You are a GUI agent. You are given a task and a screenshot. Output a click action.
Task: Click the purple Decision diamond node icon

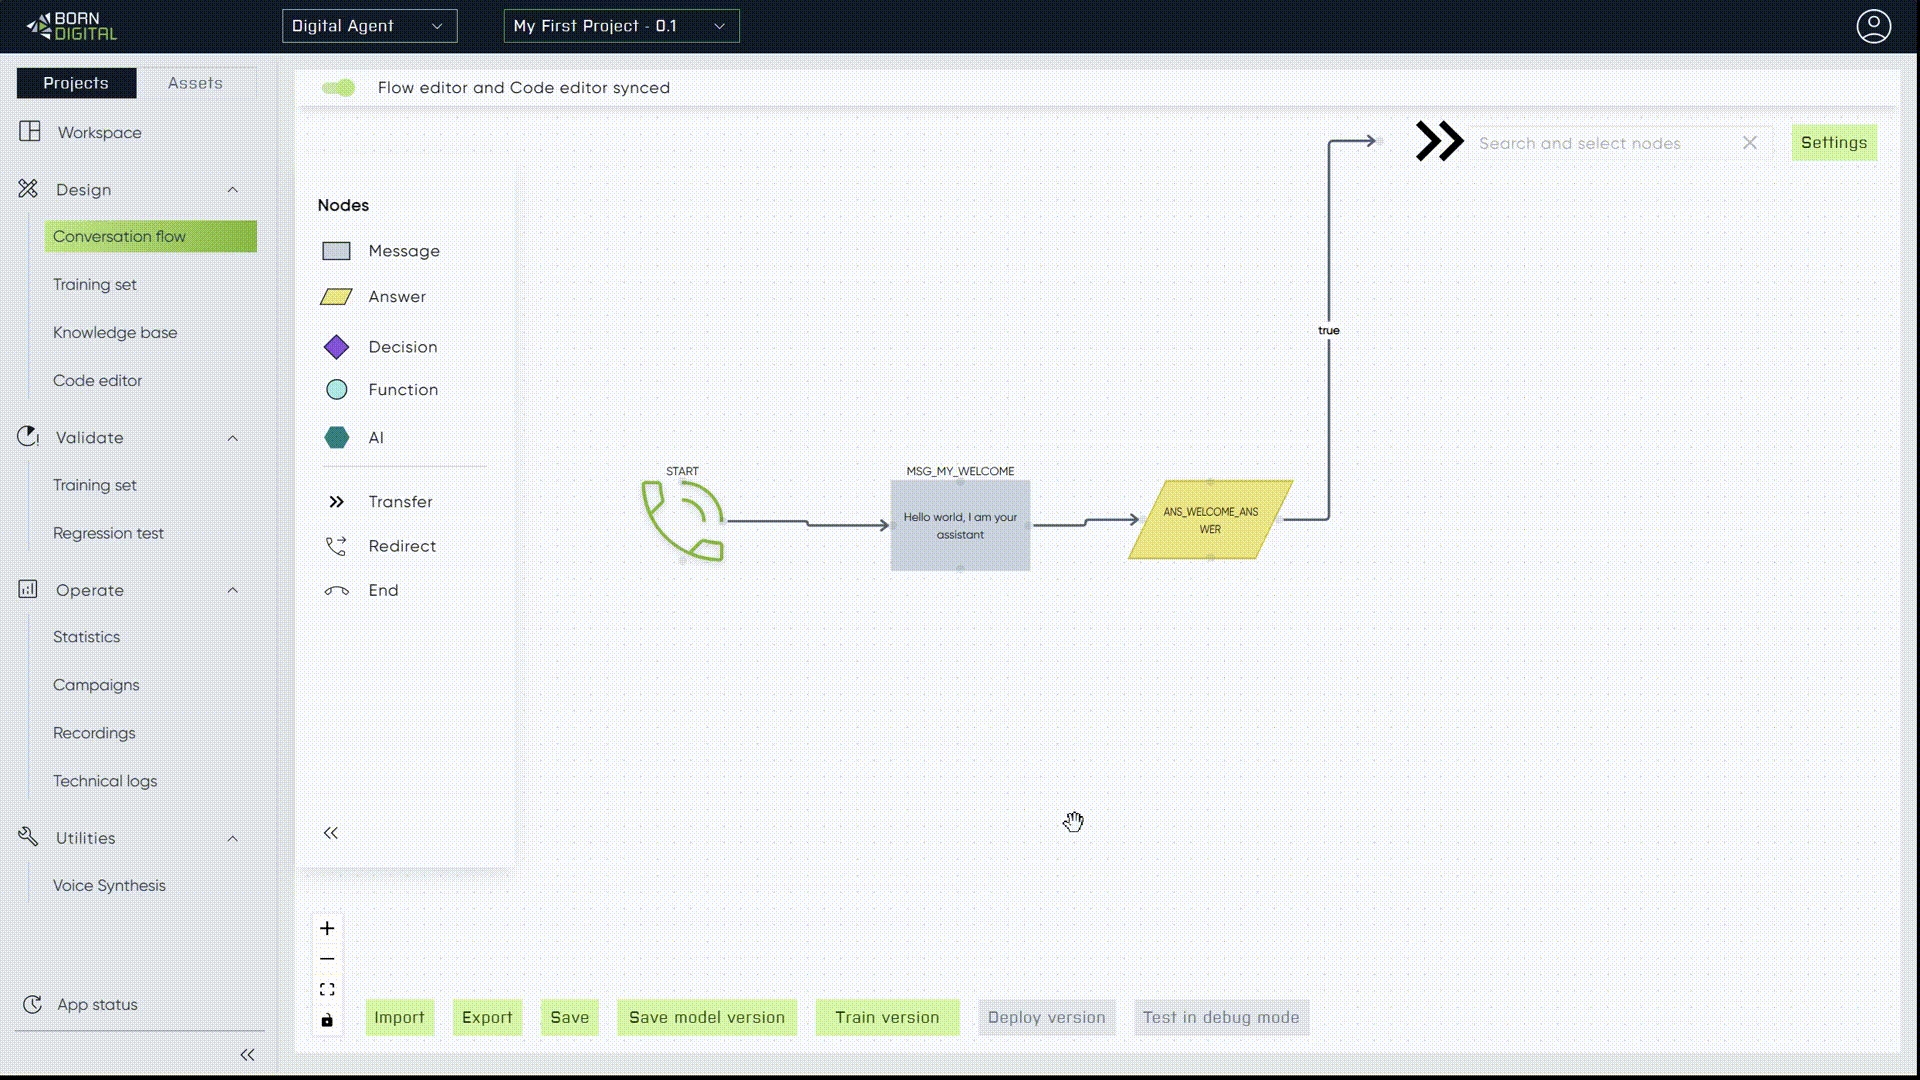(x=336, y=347)
